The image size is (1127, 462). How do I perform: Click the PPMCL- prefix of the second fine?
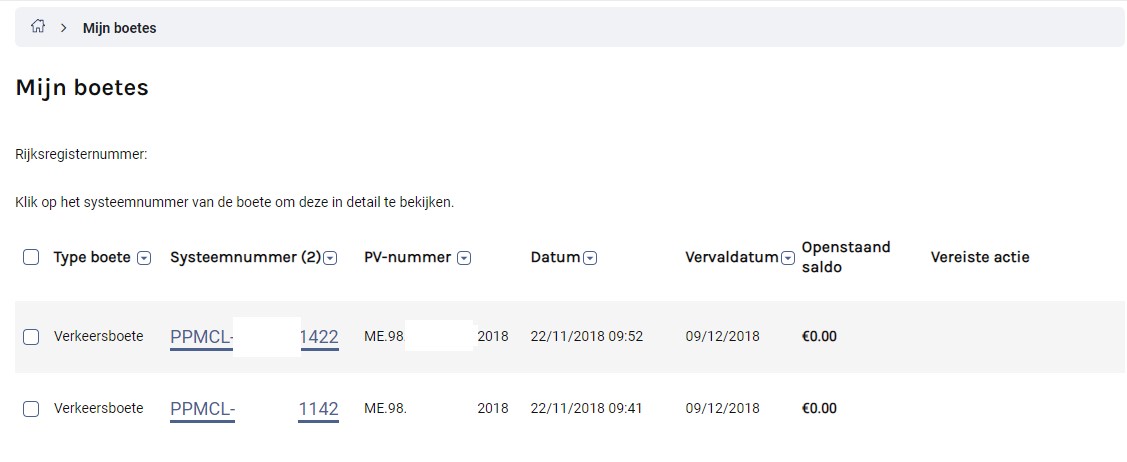(x=203, y=410)
